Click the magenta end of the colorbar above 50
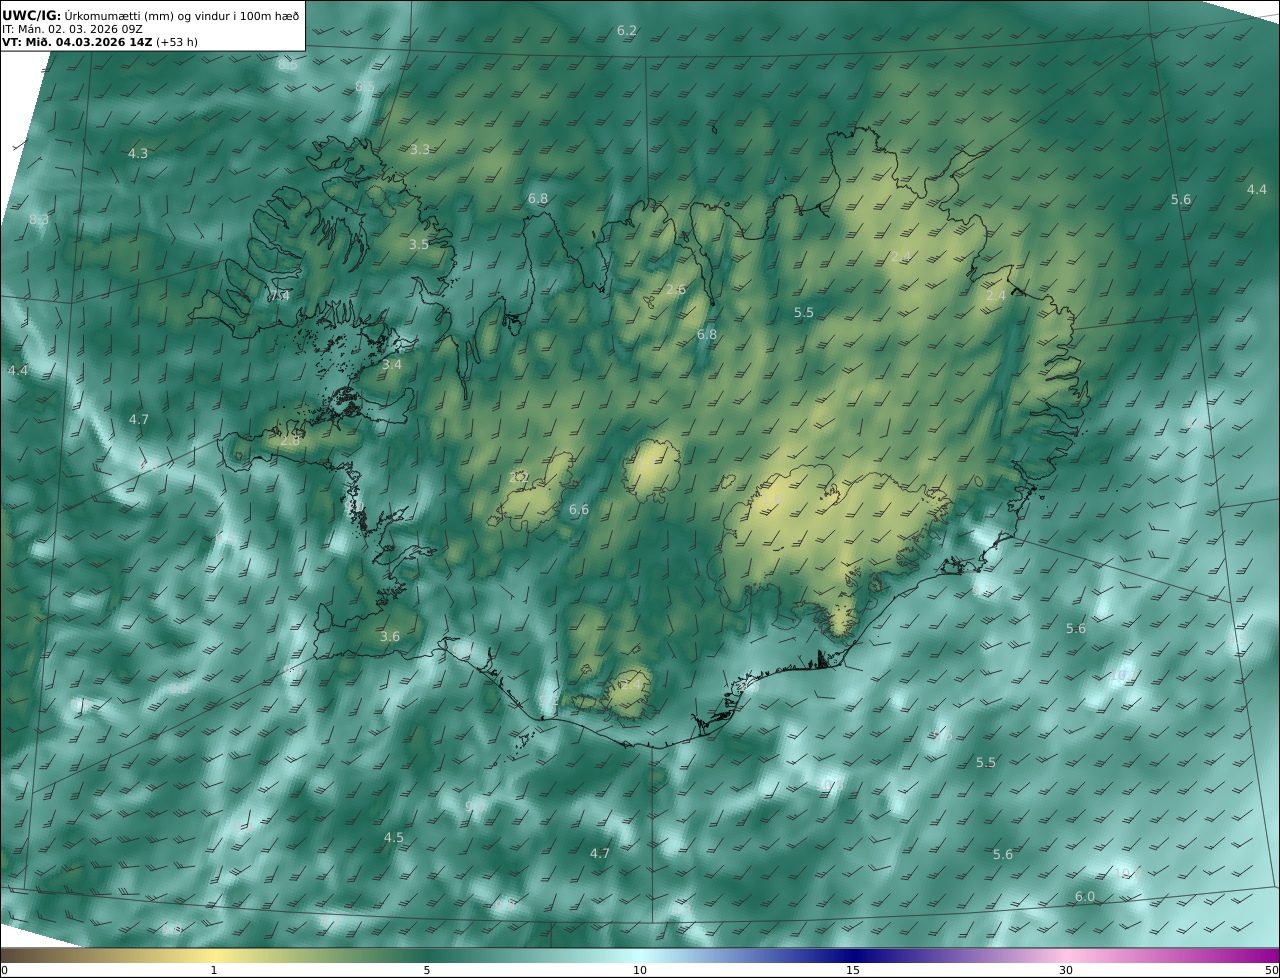 tap(1270, 956)
